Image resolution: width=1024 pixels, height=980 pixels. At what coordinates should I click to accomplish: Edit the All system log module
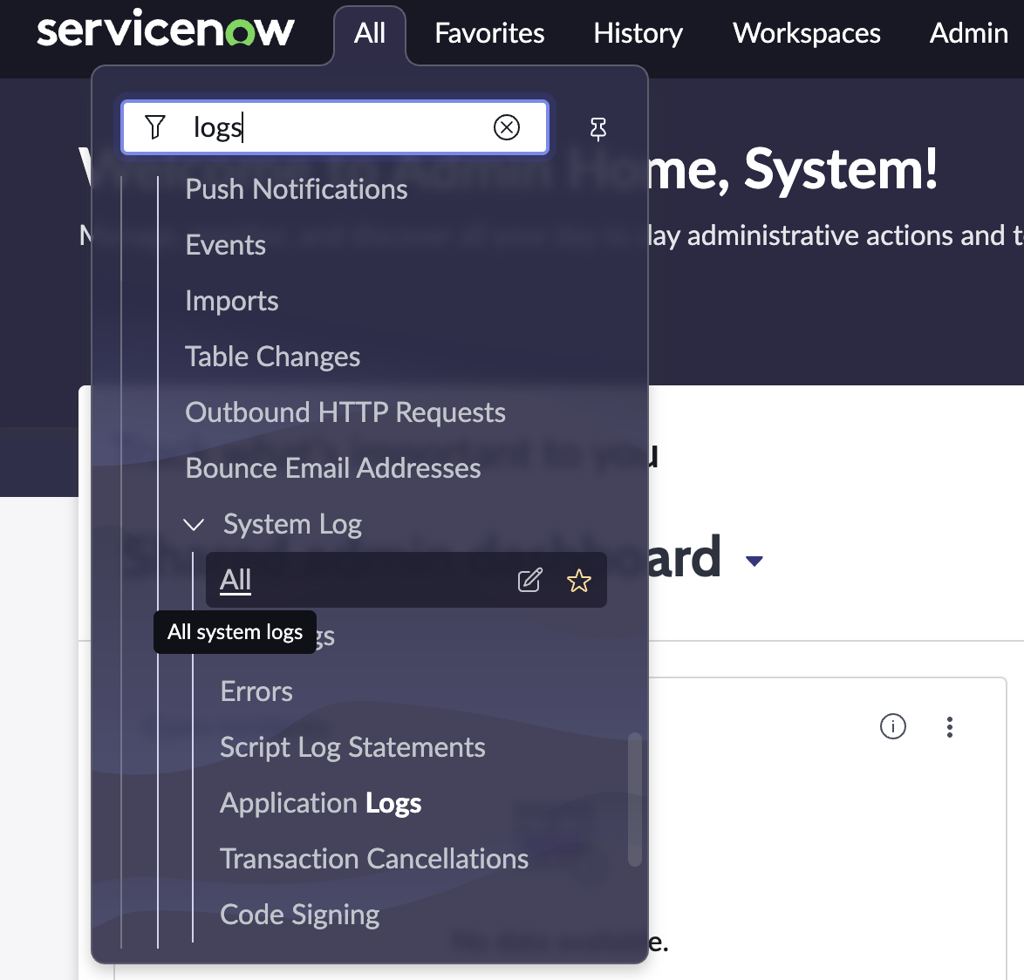coord(530,580)
